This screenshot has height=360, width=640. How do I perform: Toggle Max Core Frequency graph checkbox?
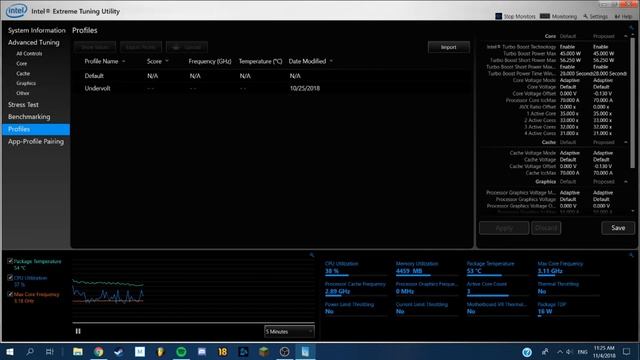[10, 294]
